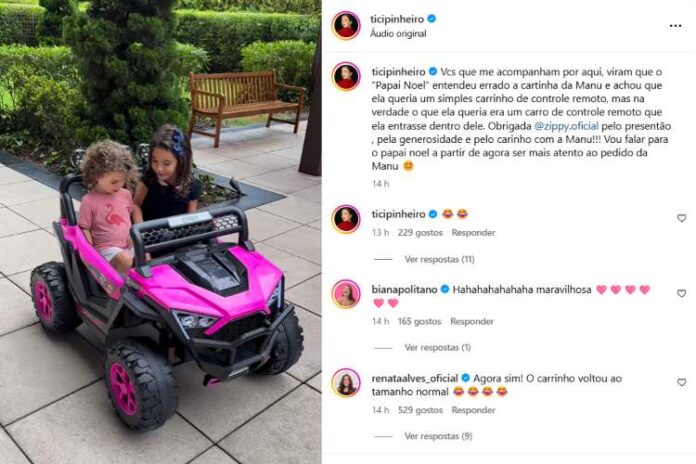Expand Ver respostas (11) replies
The image size is (696, 464).
[x=439, y=259]
